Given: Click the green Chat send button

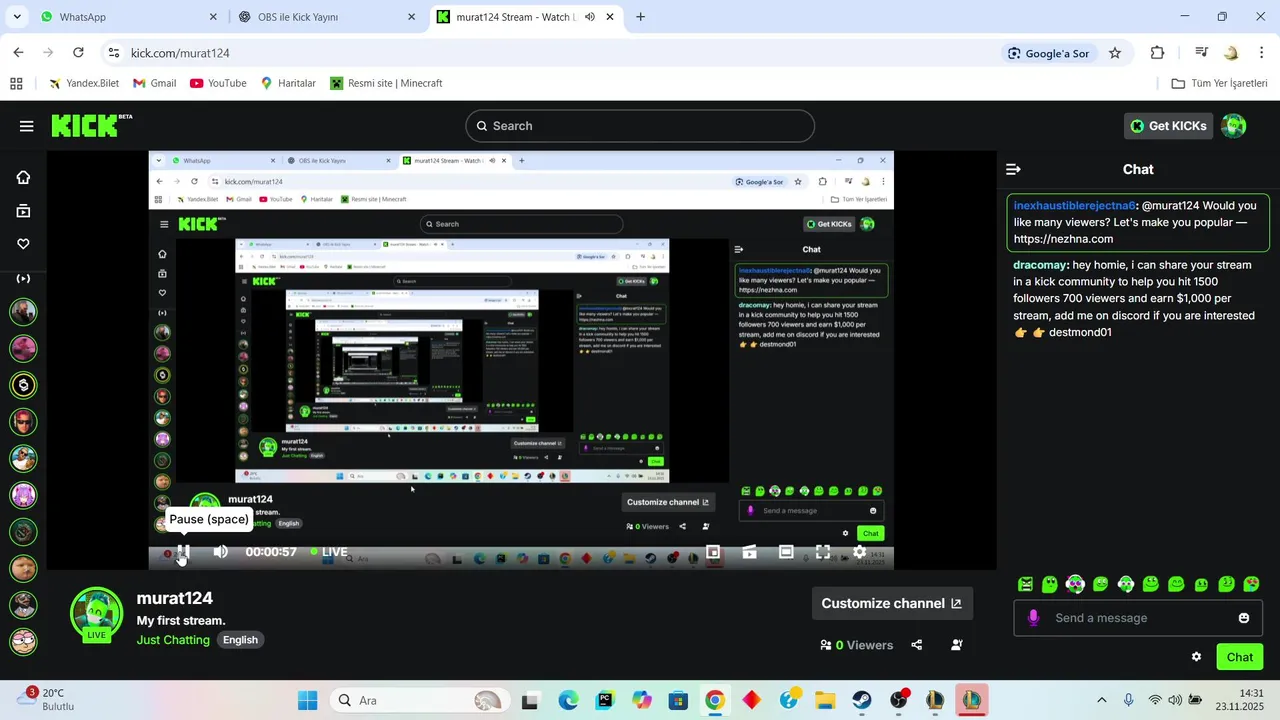Looking at the screenshot, I should pos(1240,657).
